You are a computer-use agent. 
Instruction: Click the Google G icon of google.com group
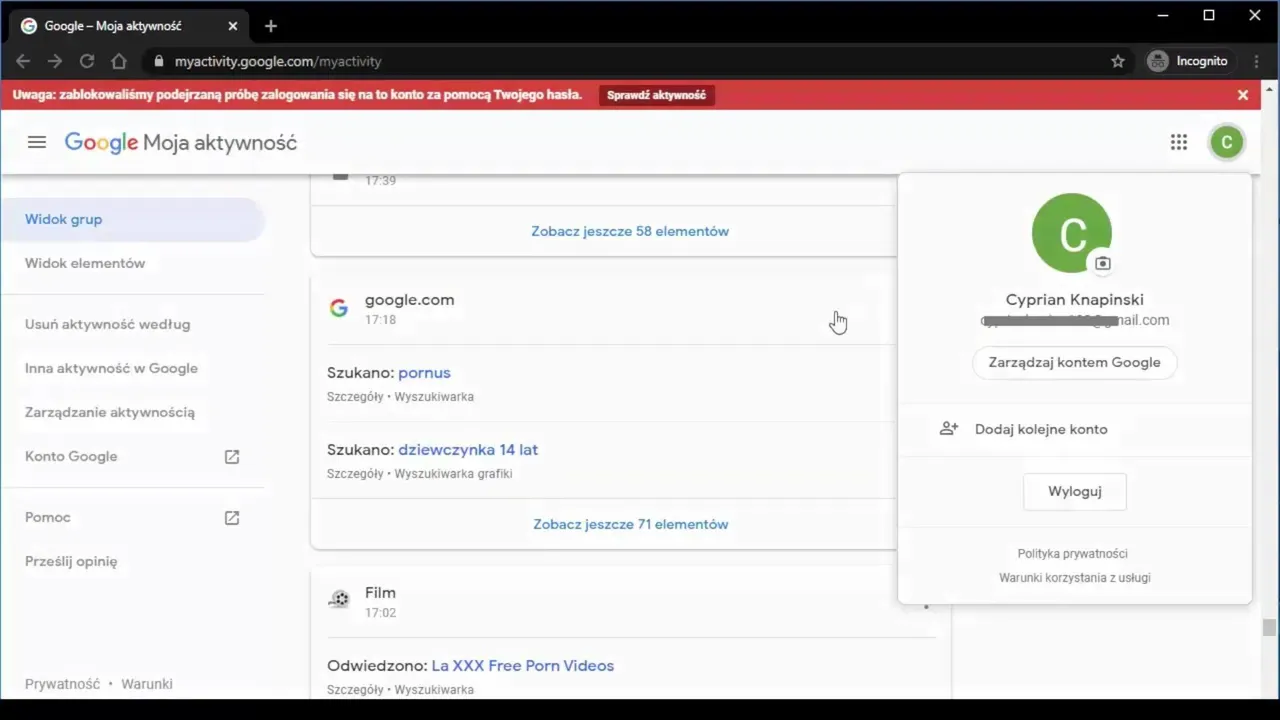point(339,308)
